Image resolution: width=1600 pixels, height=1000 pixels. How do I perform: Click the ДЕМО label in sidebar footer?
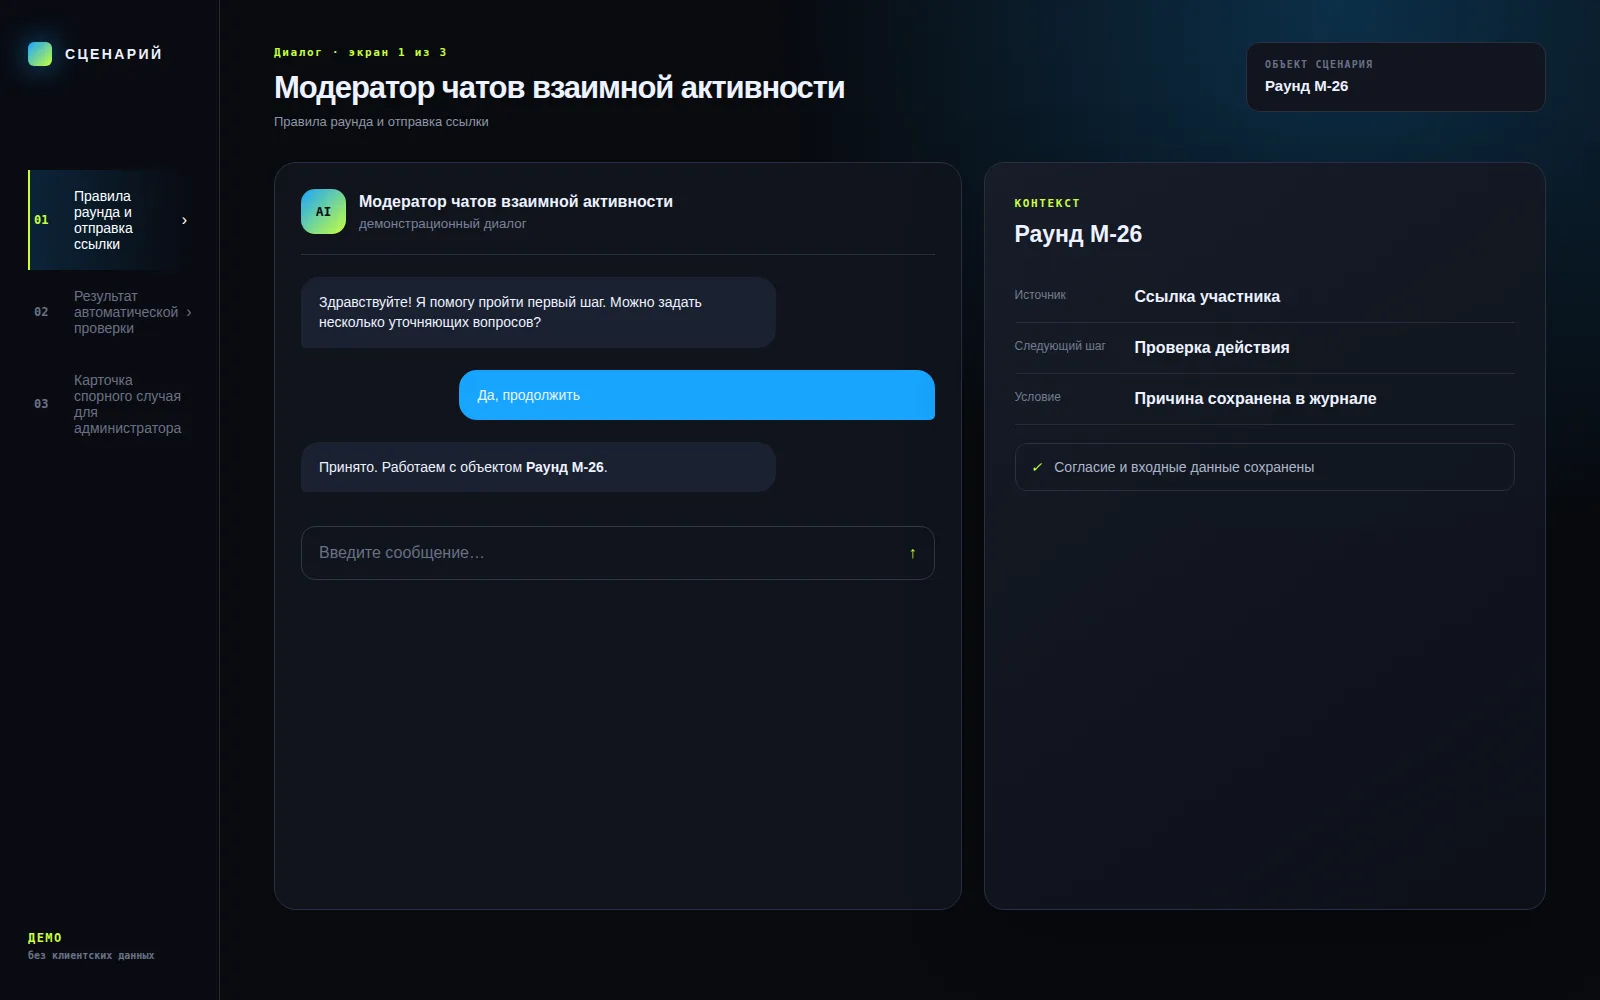click(x=45, y=938)
